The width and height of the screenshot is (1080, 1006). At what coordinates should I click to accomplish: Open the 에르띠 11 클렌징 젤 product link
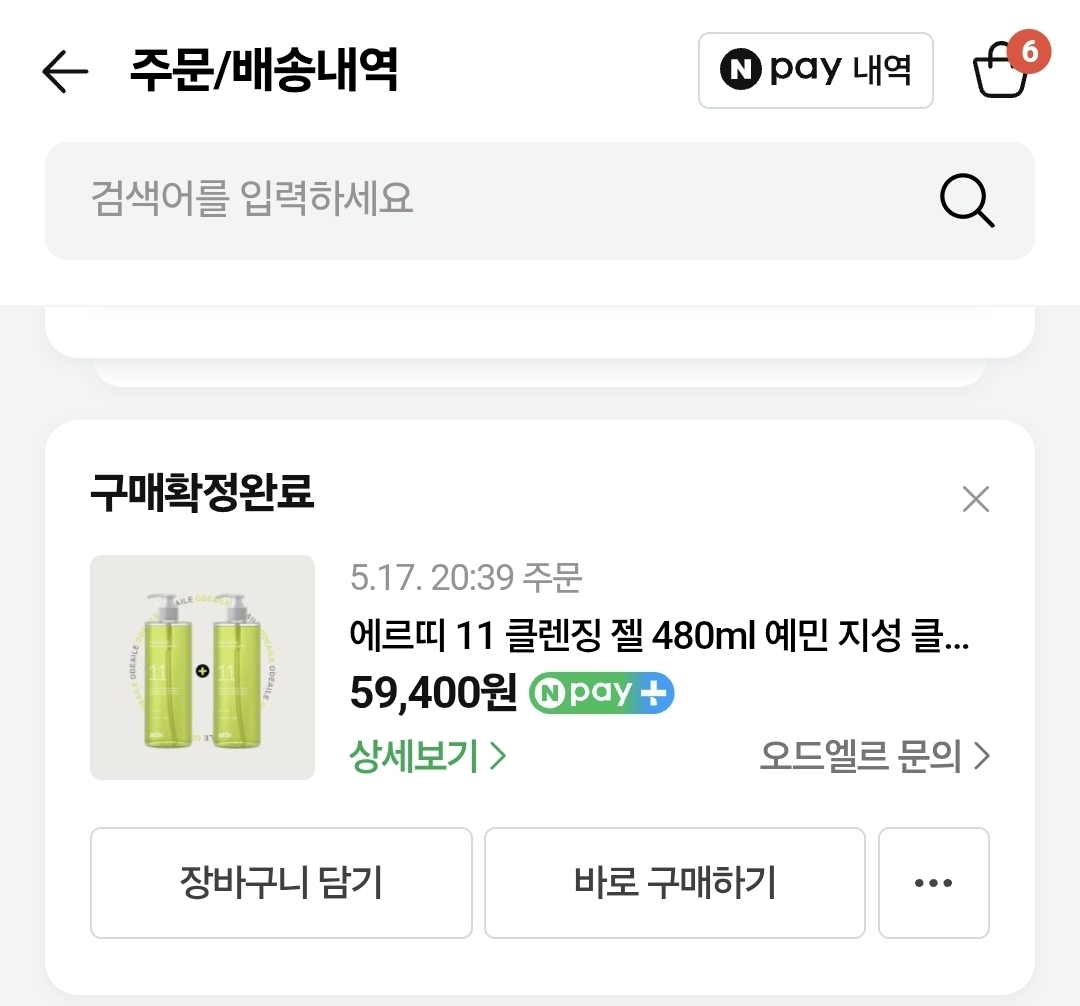point(660,637)
